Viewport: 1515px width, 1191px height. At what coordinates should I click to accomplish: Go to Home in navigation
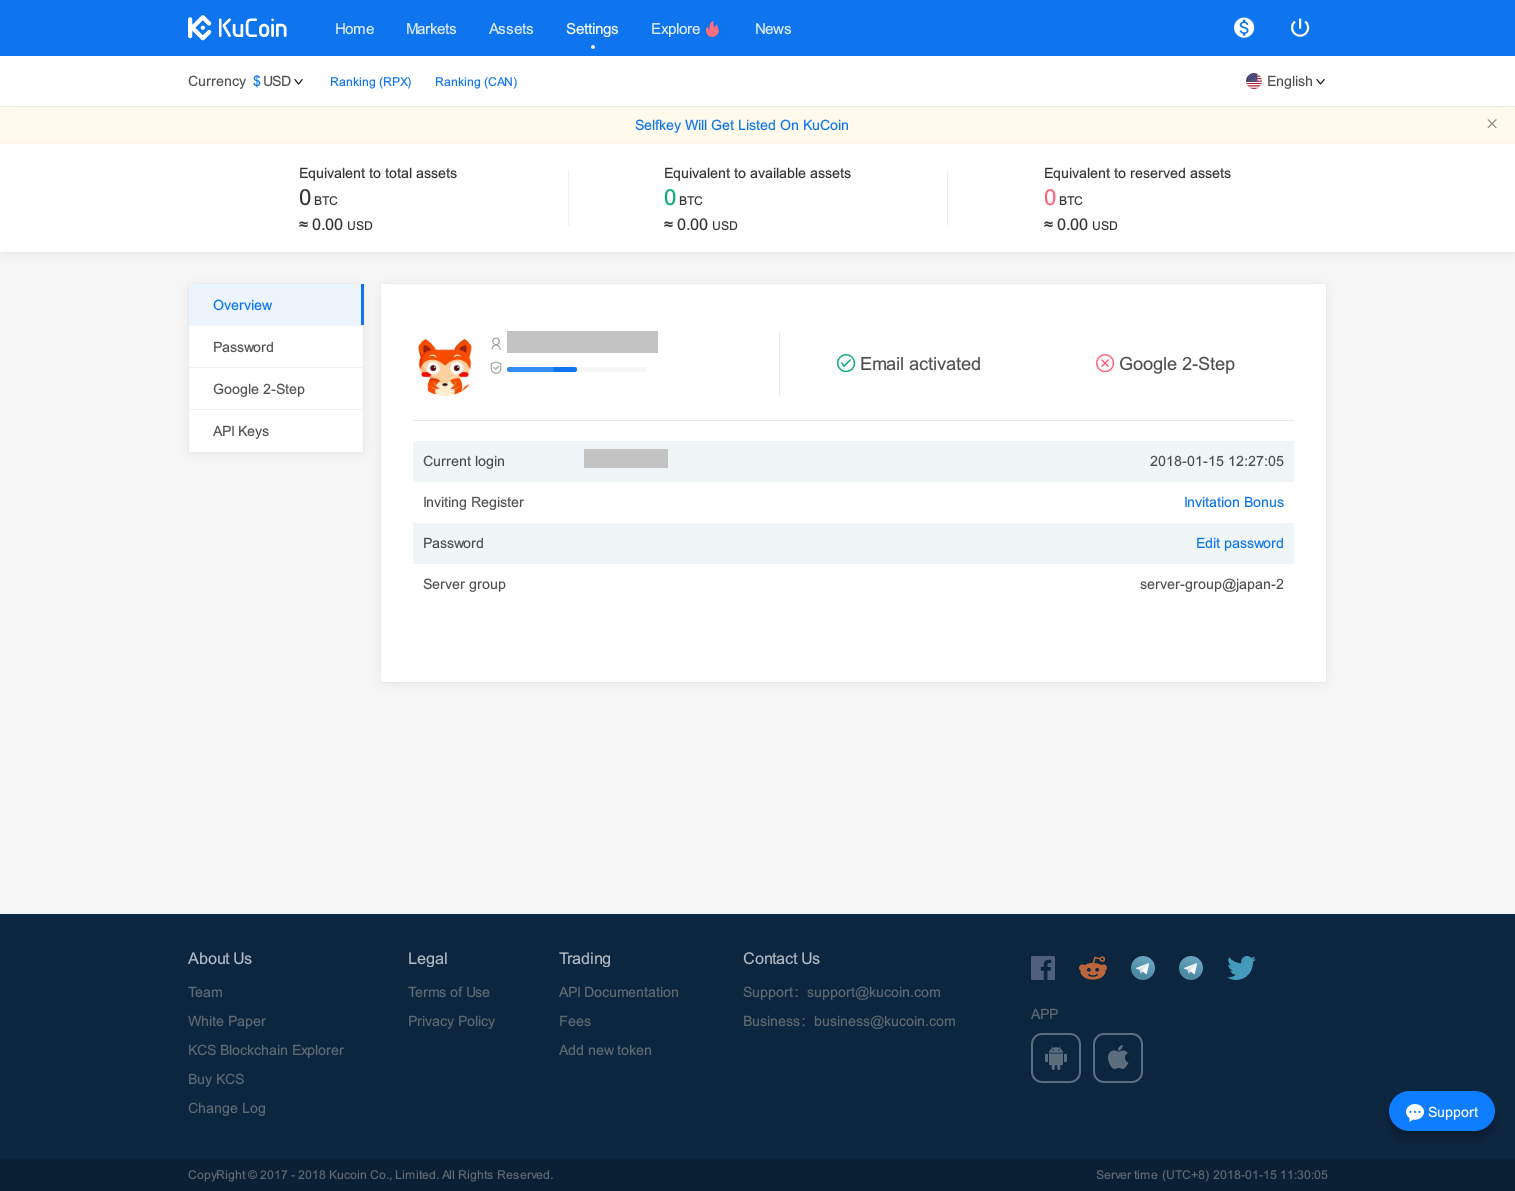[354, 29]
